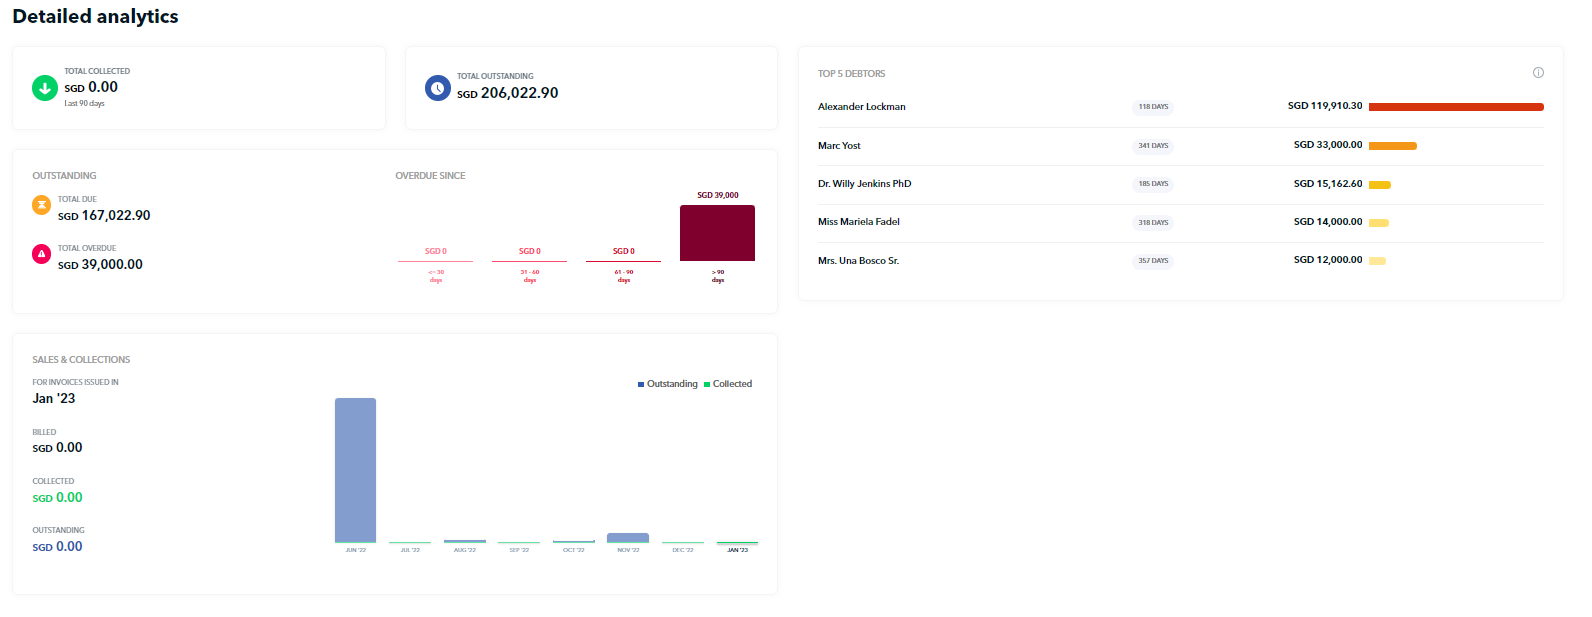Click the blue Total Outstanding clock icon
1592x617 pixels.
click(x=438, y=88)
